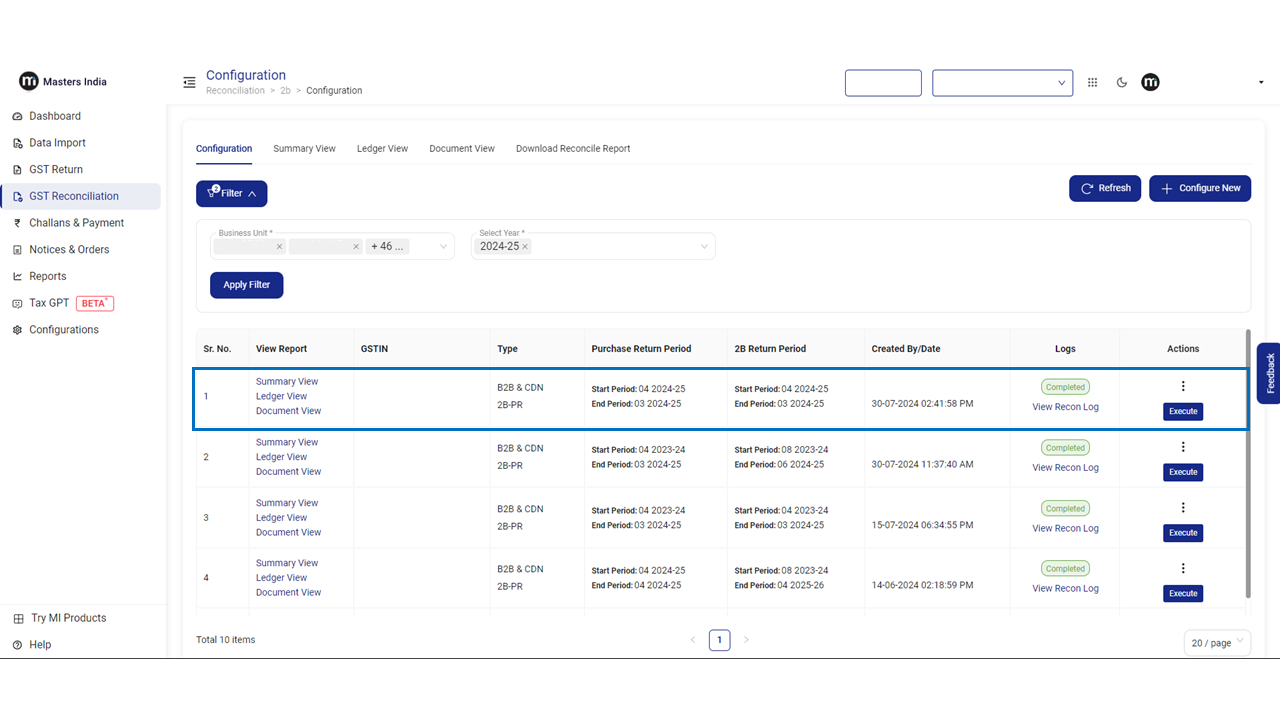Go to Tax GPT beta in sidebar

49,303
